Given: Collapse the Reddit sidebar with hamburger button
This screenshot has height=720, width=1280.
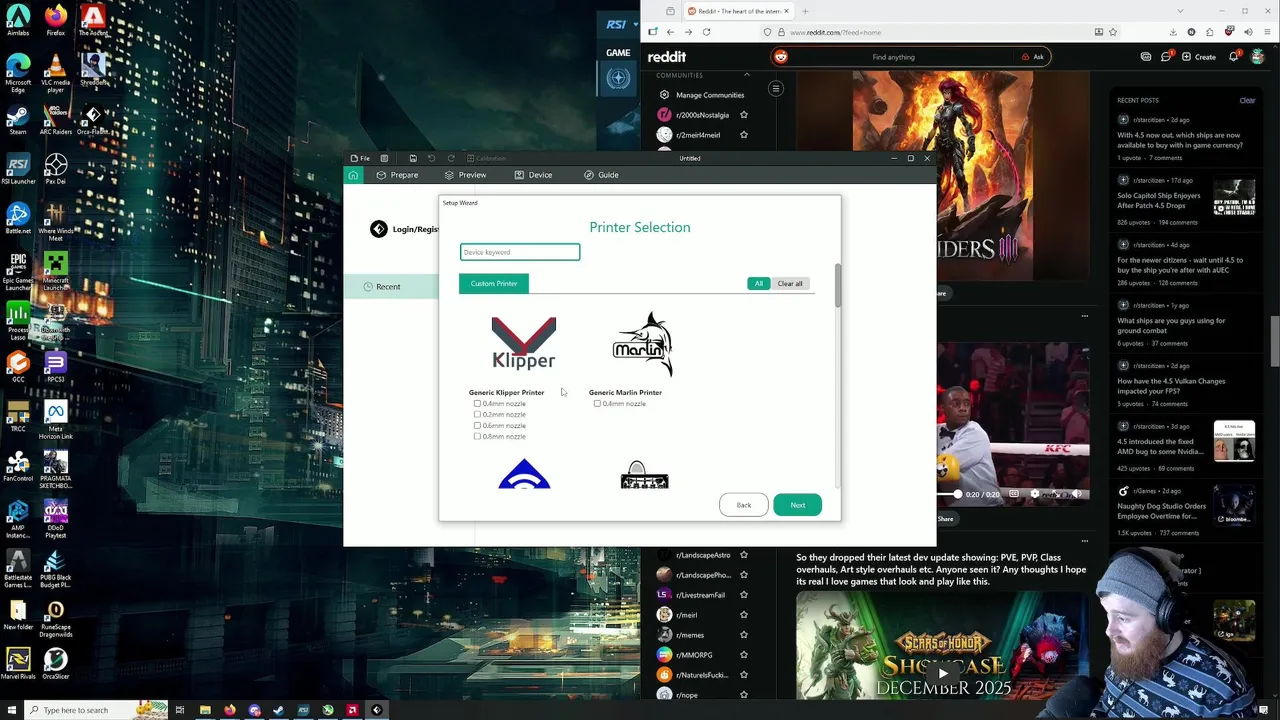Looking at the screenshot, I should pyautogui.click(x=775, y=89).
